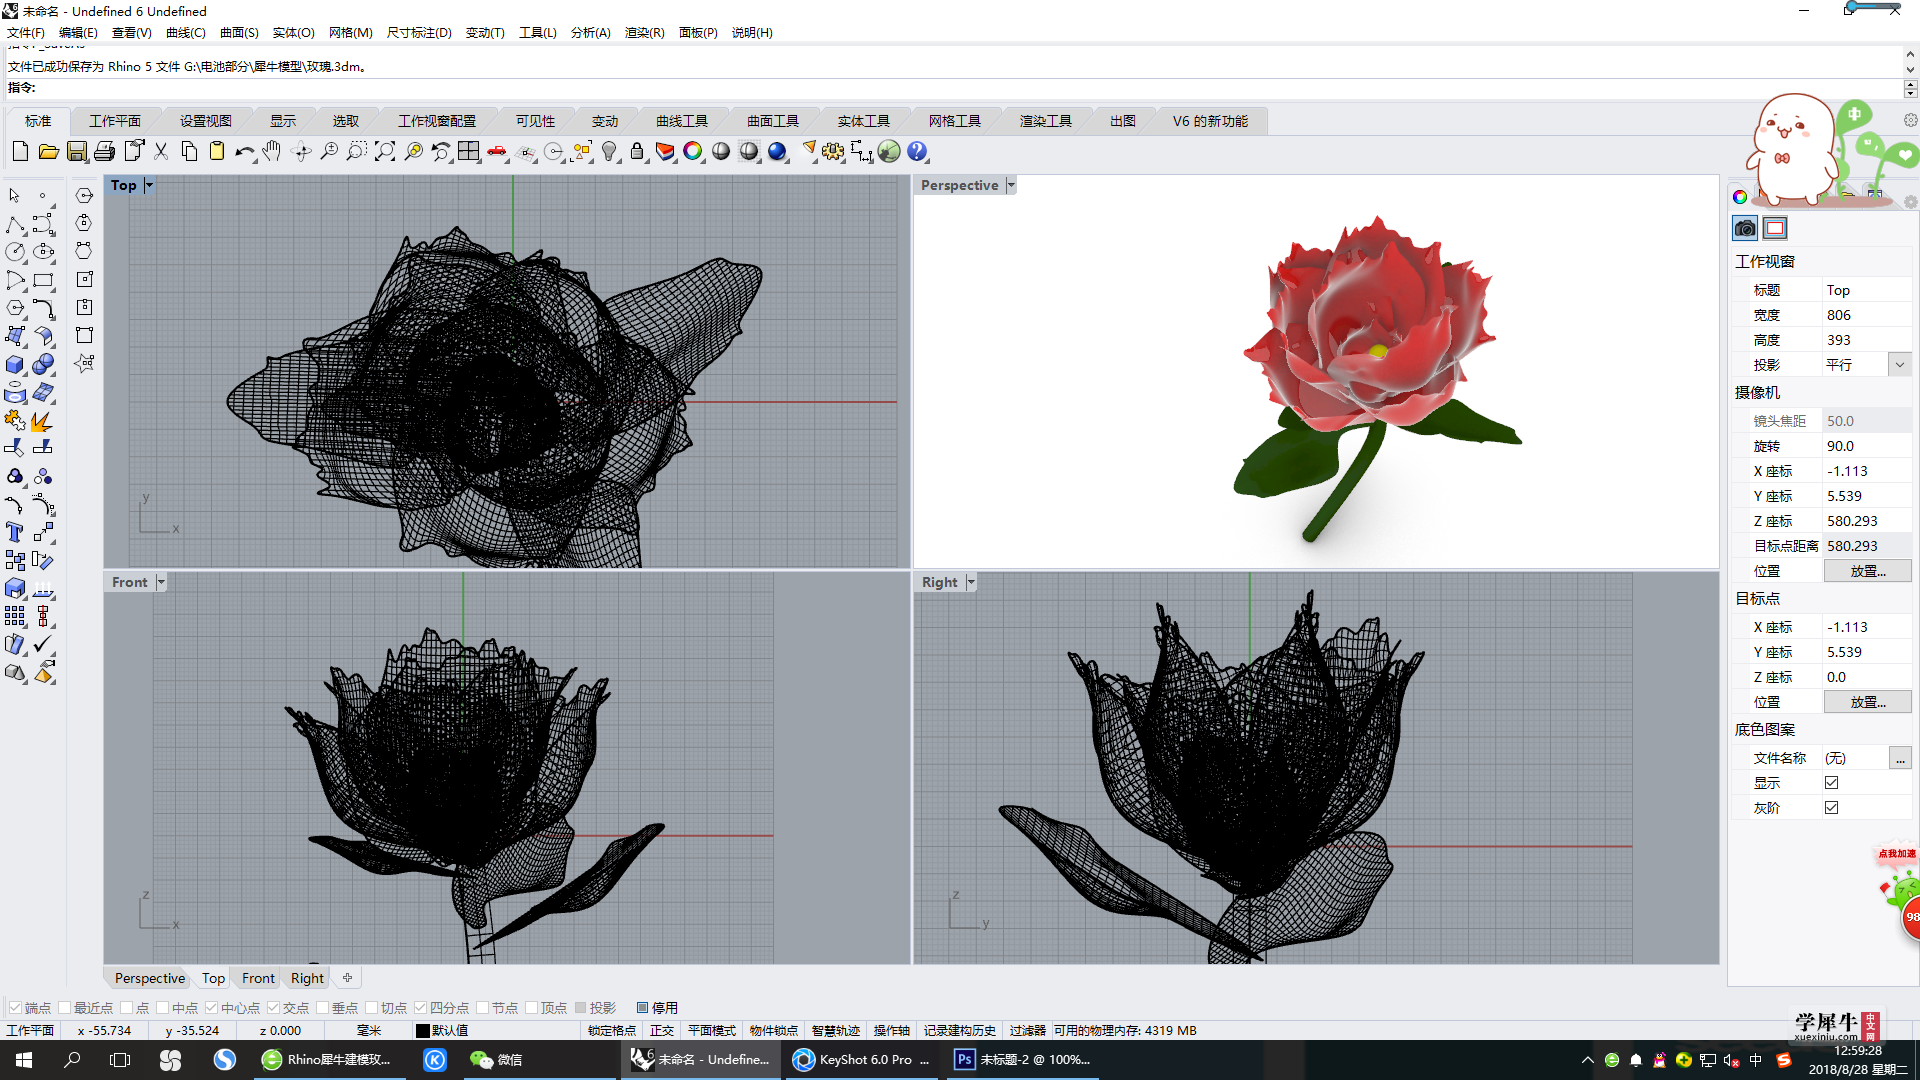Open options with the gear icon
1920x1080 pixels.
coord(833,151)
